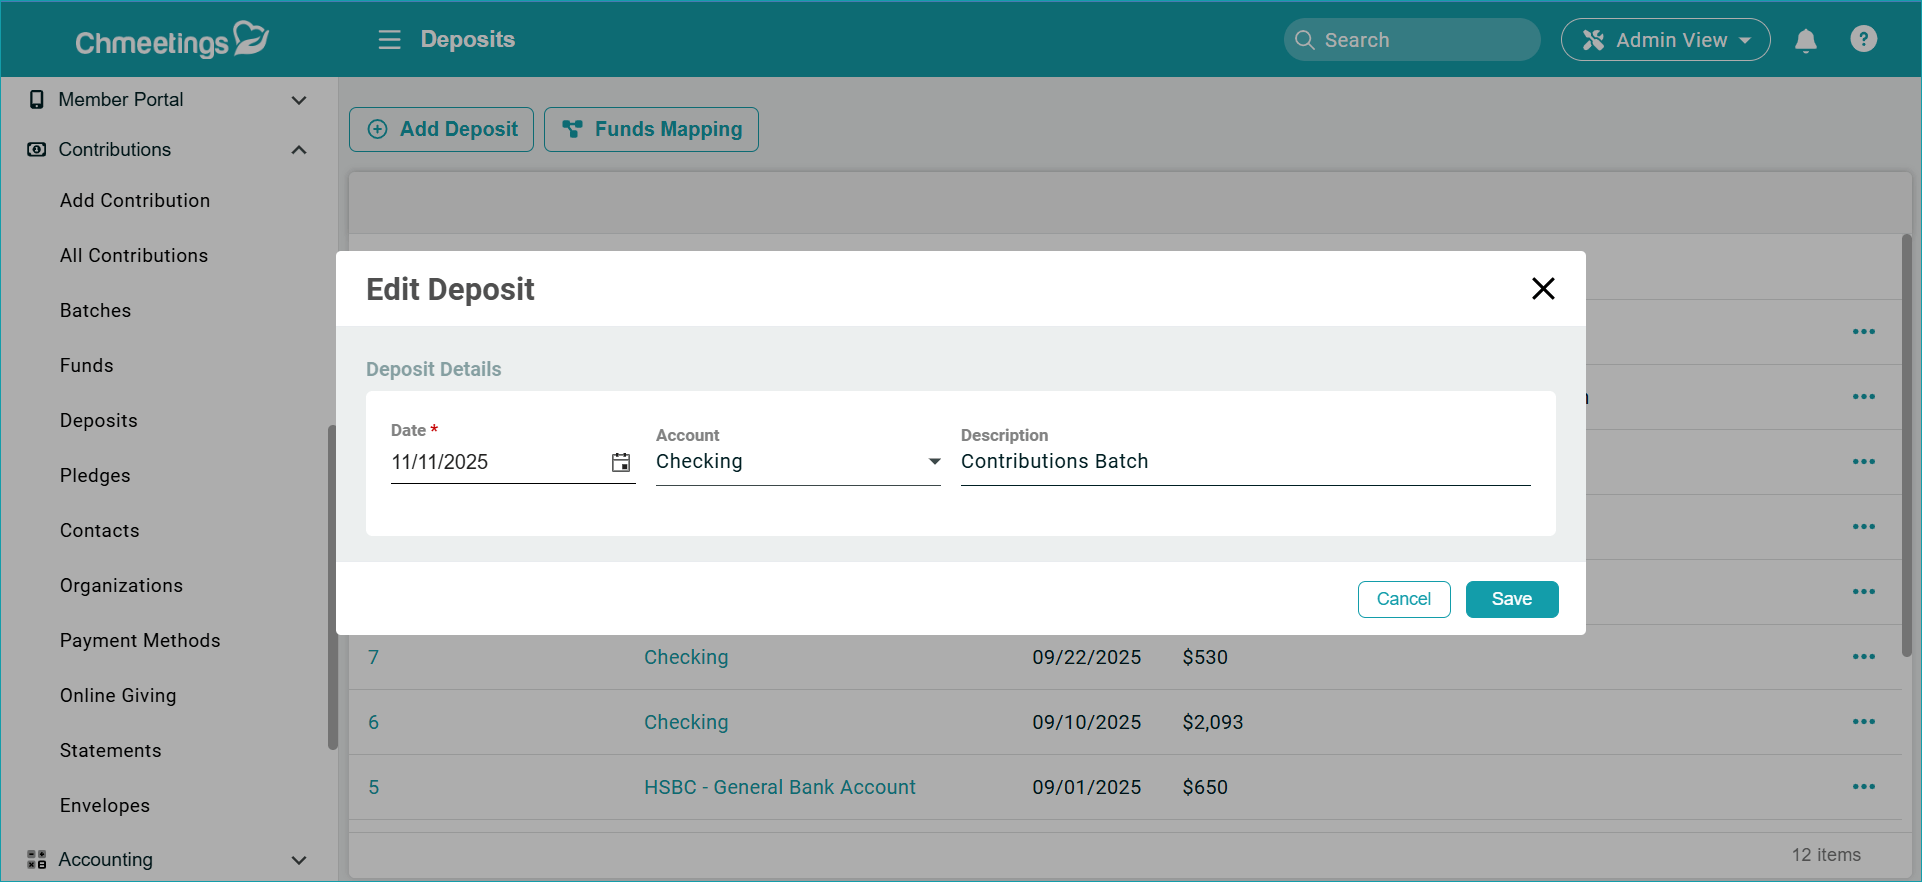Image resolution: width=1922 pixels, height=882 pixels.
Task: Click the Description field with Contributions Batch
Action: 1246,462
